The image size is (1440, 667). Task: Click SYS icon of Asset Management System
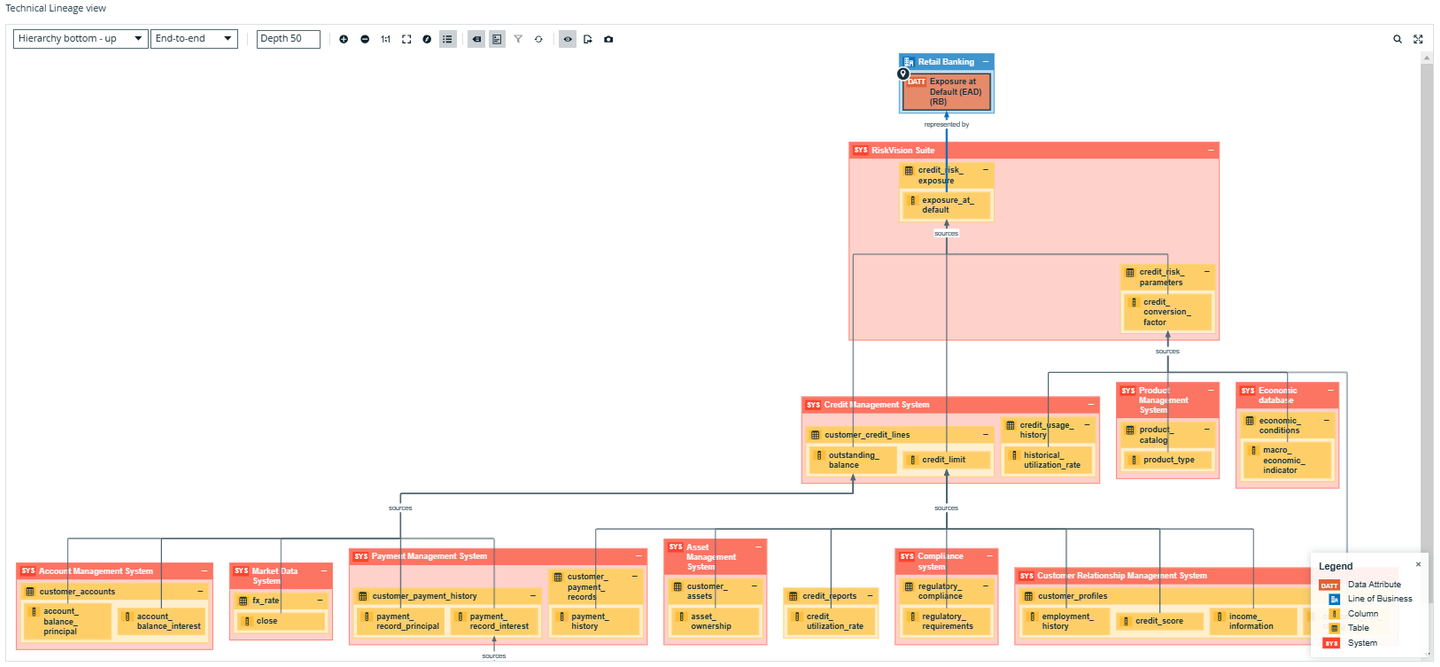676,547
